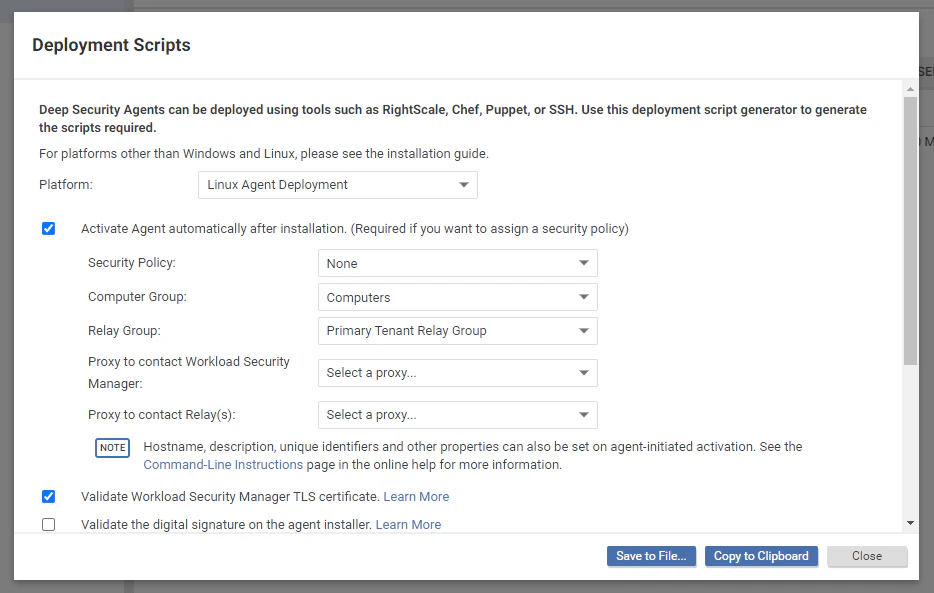Open the Security Policy dropdown set to None
The width and height of the screenshot is (934, 593).
[x=457, y=263]
